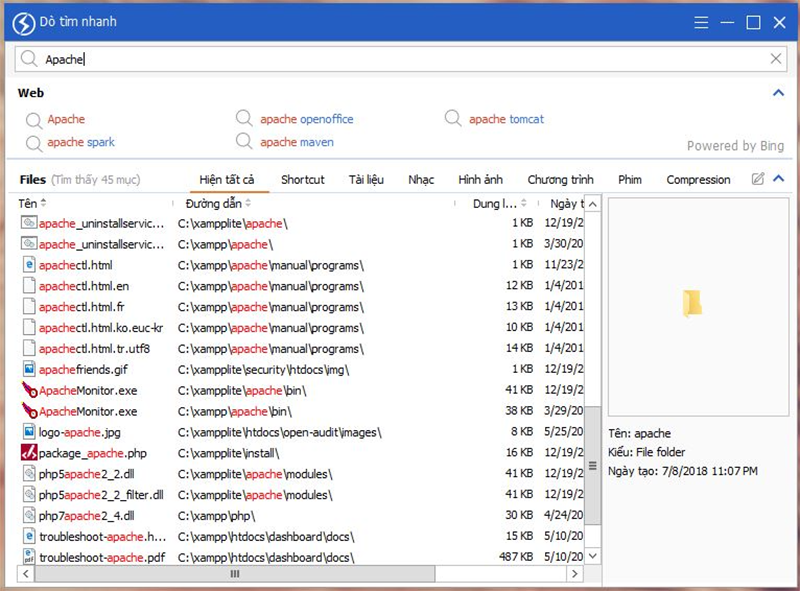Click the folder preview thumbnail
The height and width of the screenshot is (591, 800).
pos(692,304)
